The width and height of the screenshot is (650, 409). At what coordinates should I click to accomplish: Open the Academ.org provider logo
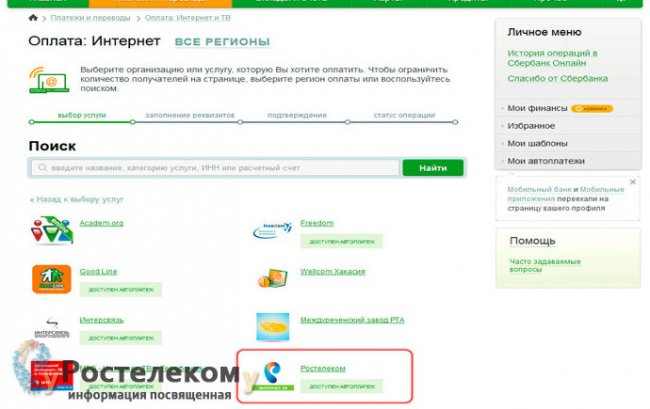point(52,230)
